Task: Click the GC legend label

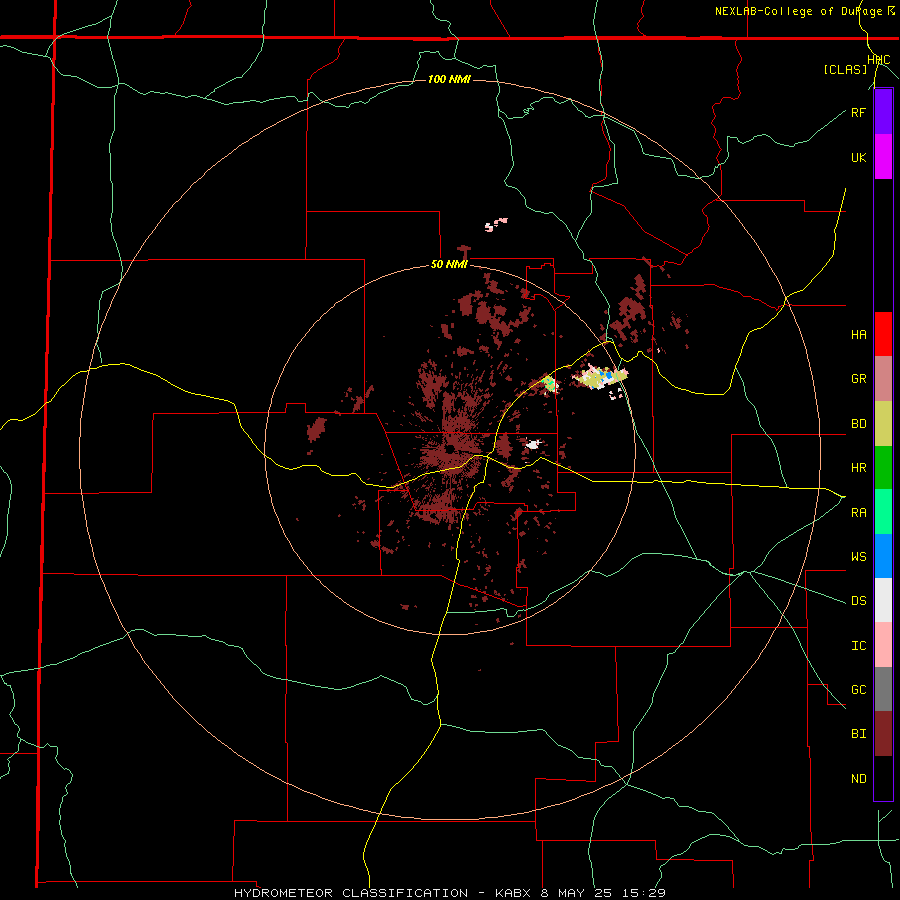Action: tap(858, 690)
